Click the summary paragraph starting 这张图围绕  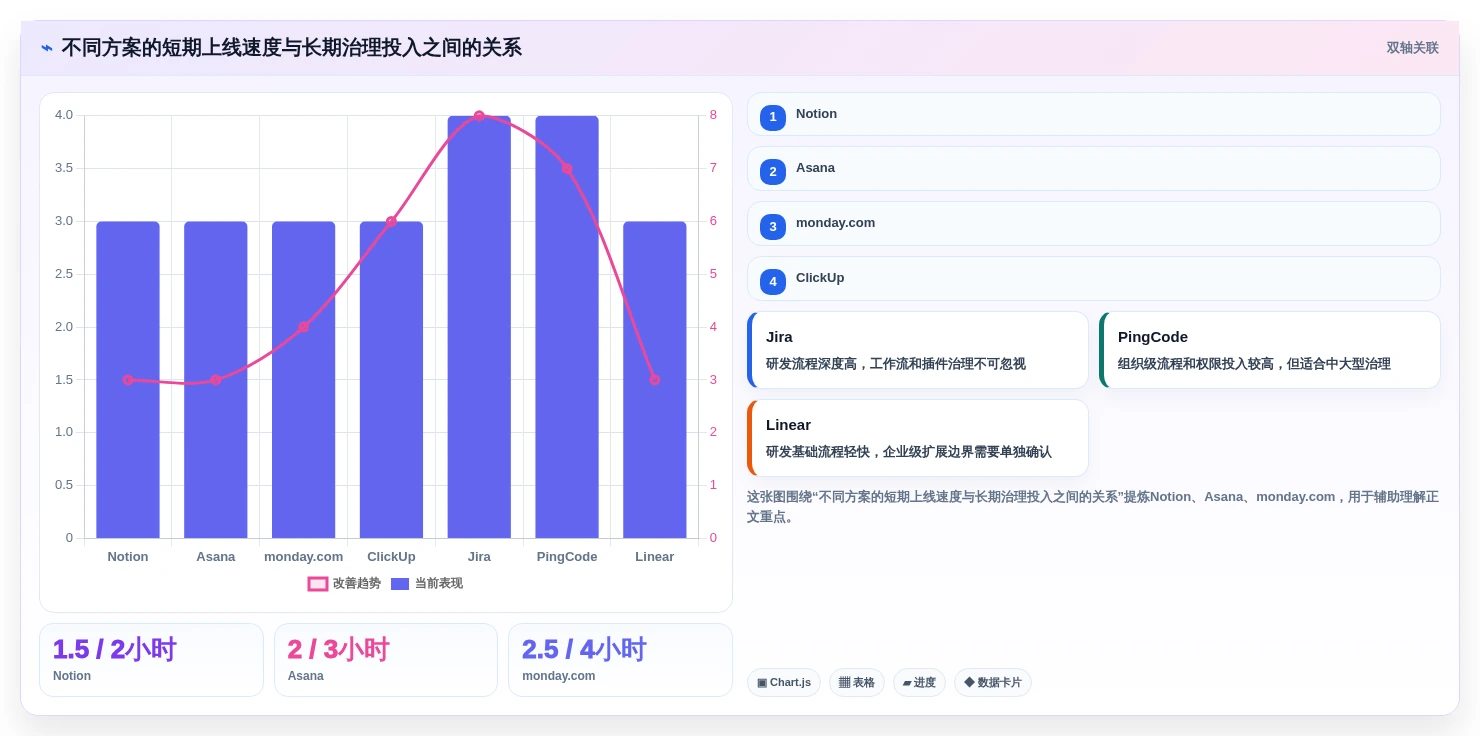click(x=1093, y=507)
